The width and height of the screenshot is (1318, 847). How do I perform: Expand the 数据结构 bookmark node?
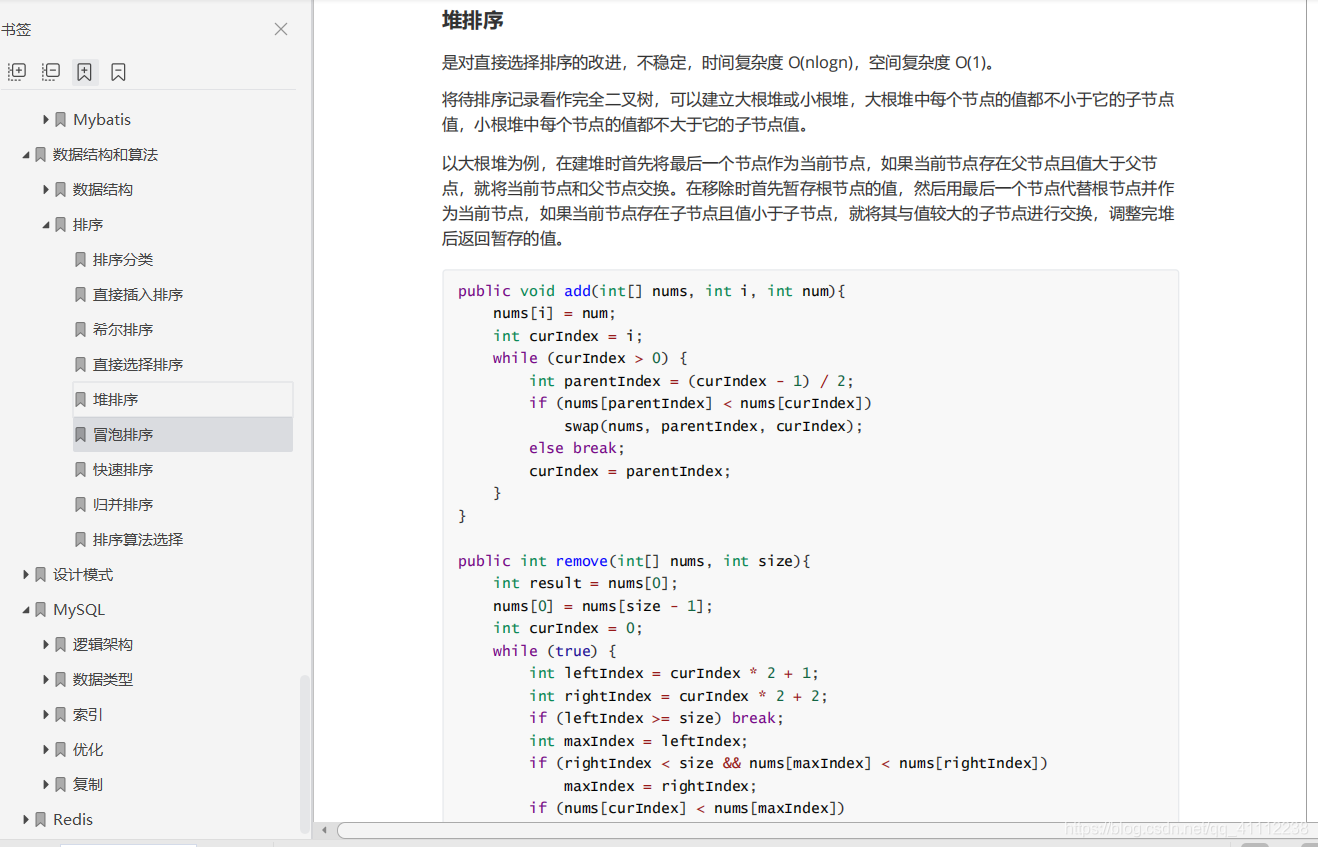[46, 189]
